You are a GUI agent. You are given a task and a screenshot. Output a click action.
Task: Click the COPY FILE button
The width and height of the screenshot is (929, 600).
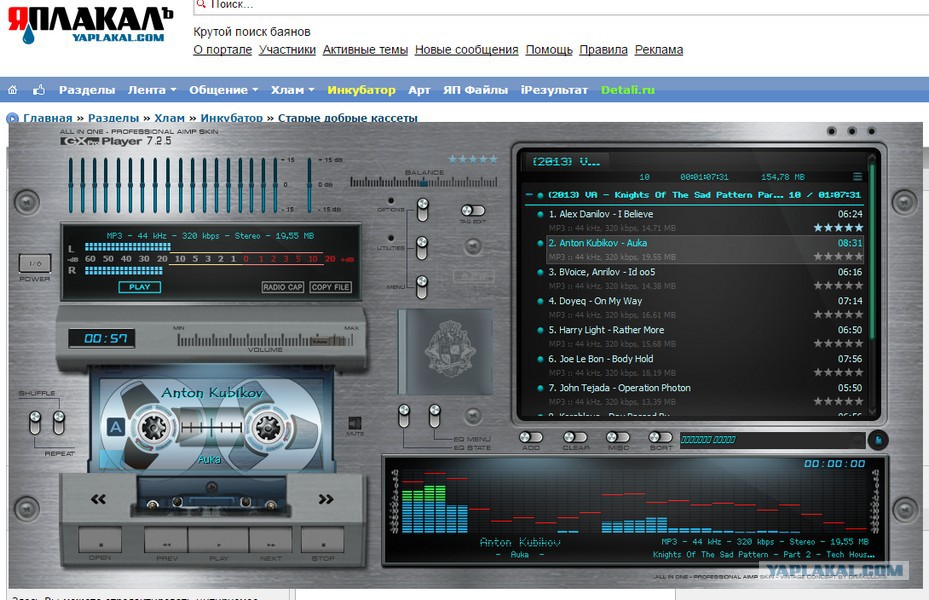coord(331,287)
